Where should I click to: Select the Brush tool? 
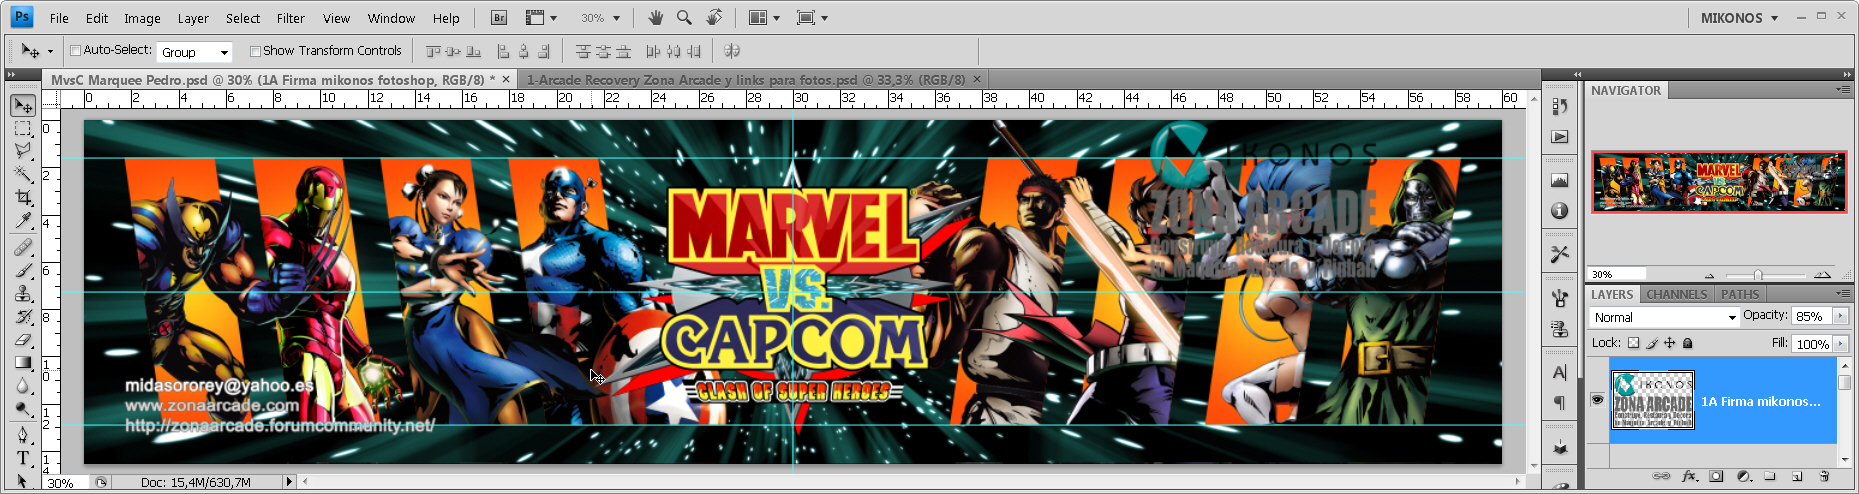point(23,270)
